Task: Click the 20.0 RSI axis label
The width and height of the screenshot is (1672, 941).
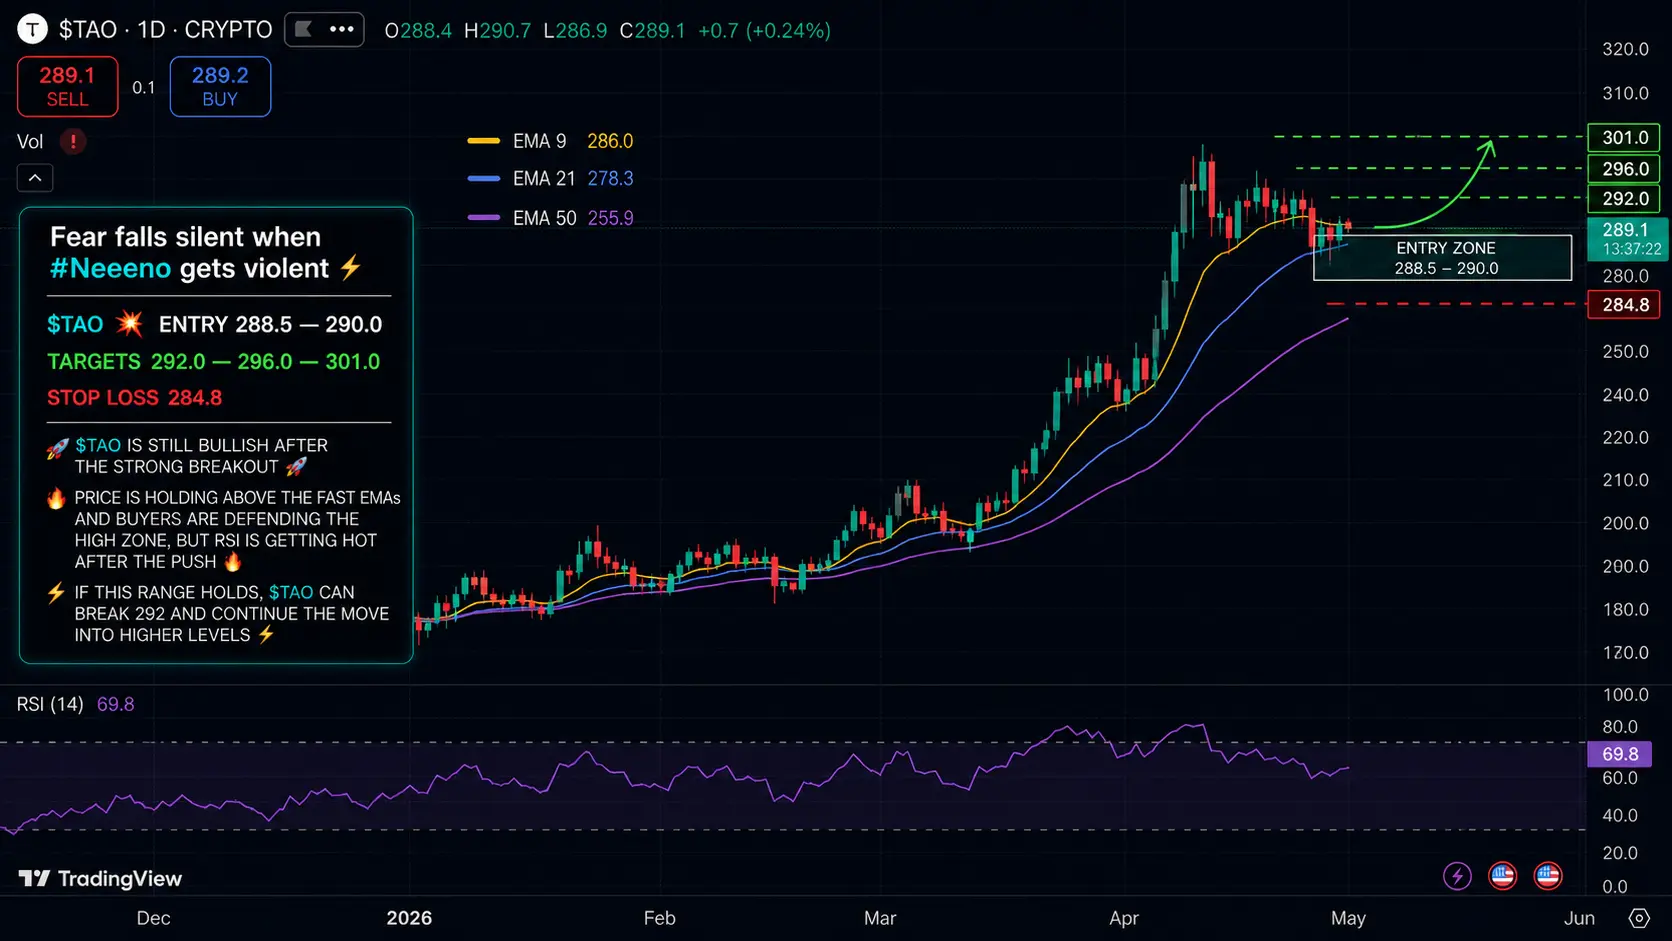Action: (x=1620, y=853)
